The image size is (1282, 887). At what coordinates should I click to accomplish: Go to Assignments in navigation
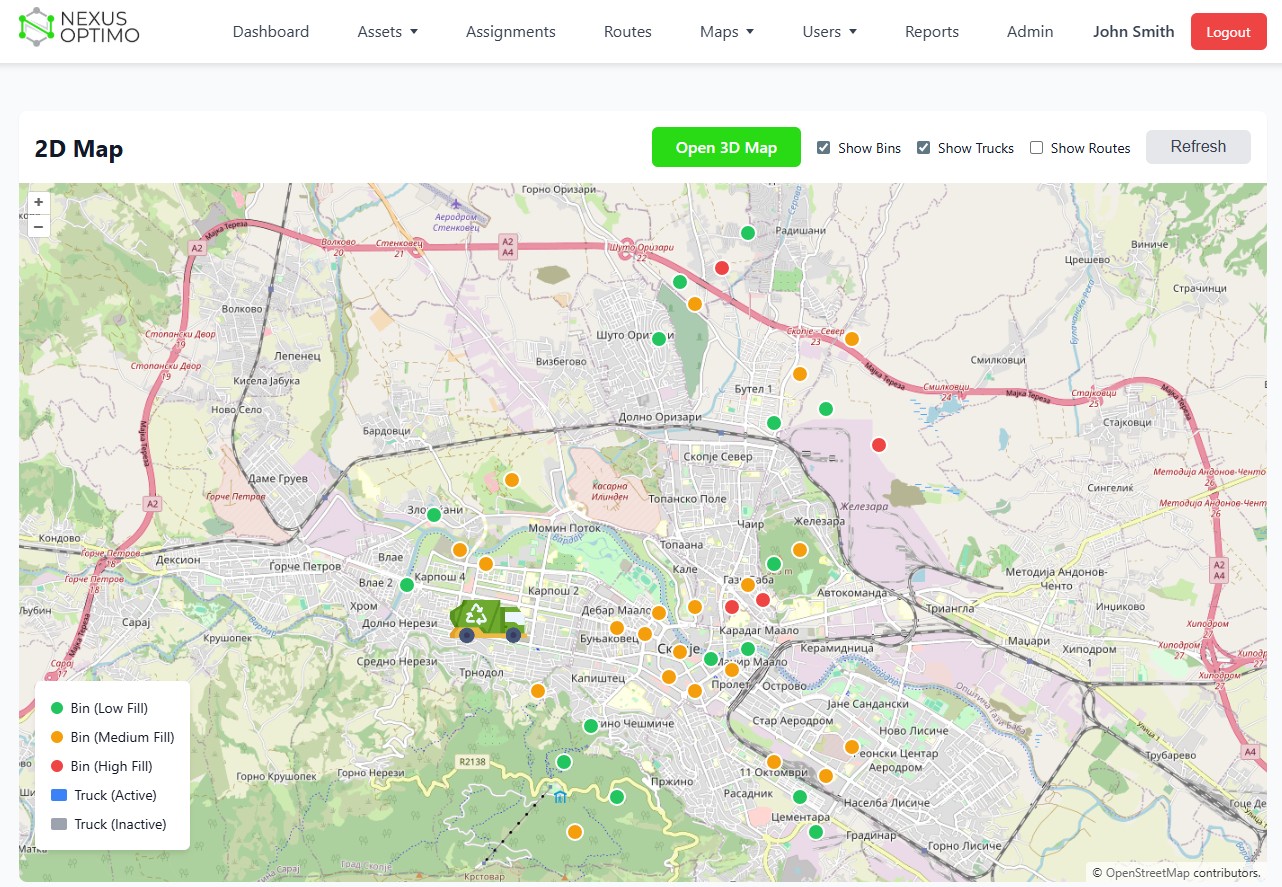(511, 32)
